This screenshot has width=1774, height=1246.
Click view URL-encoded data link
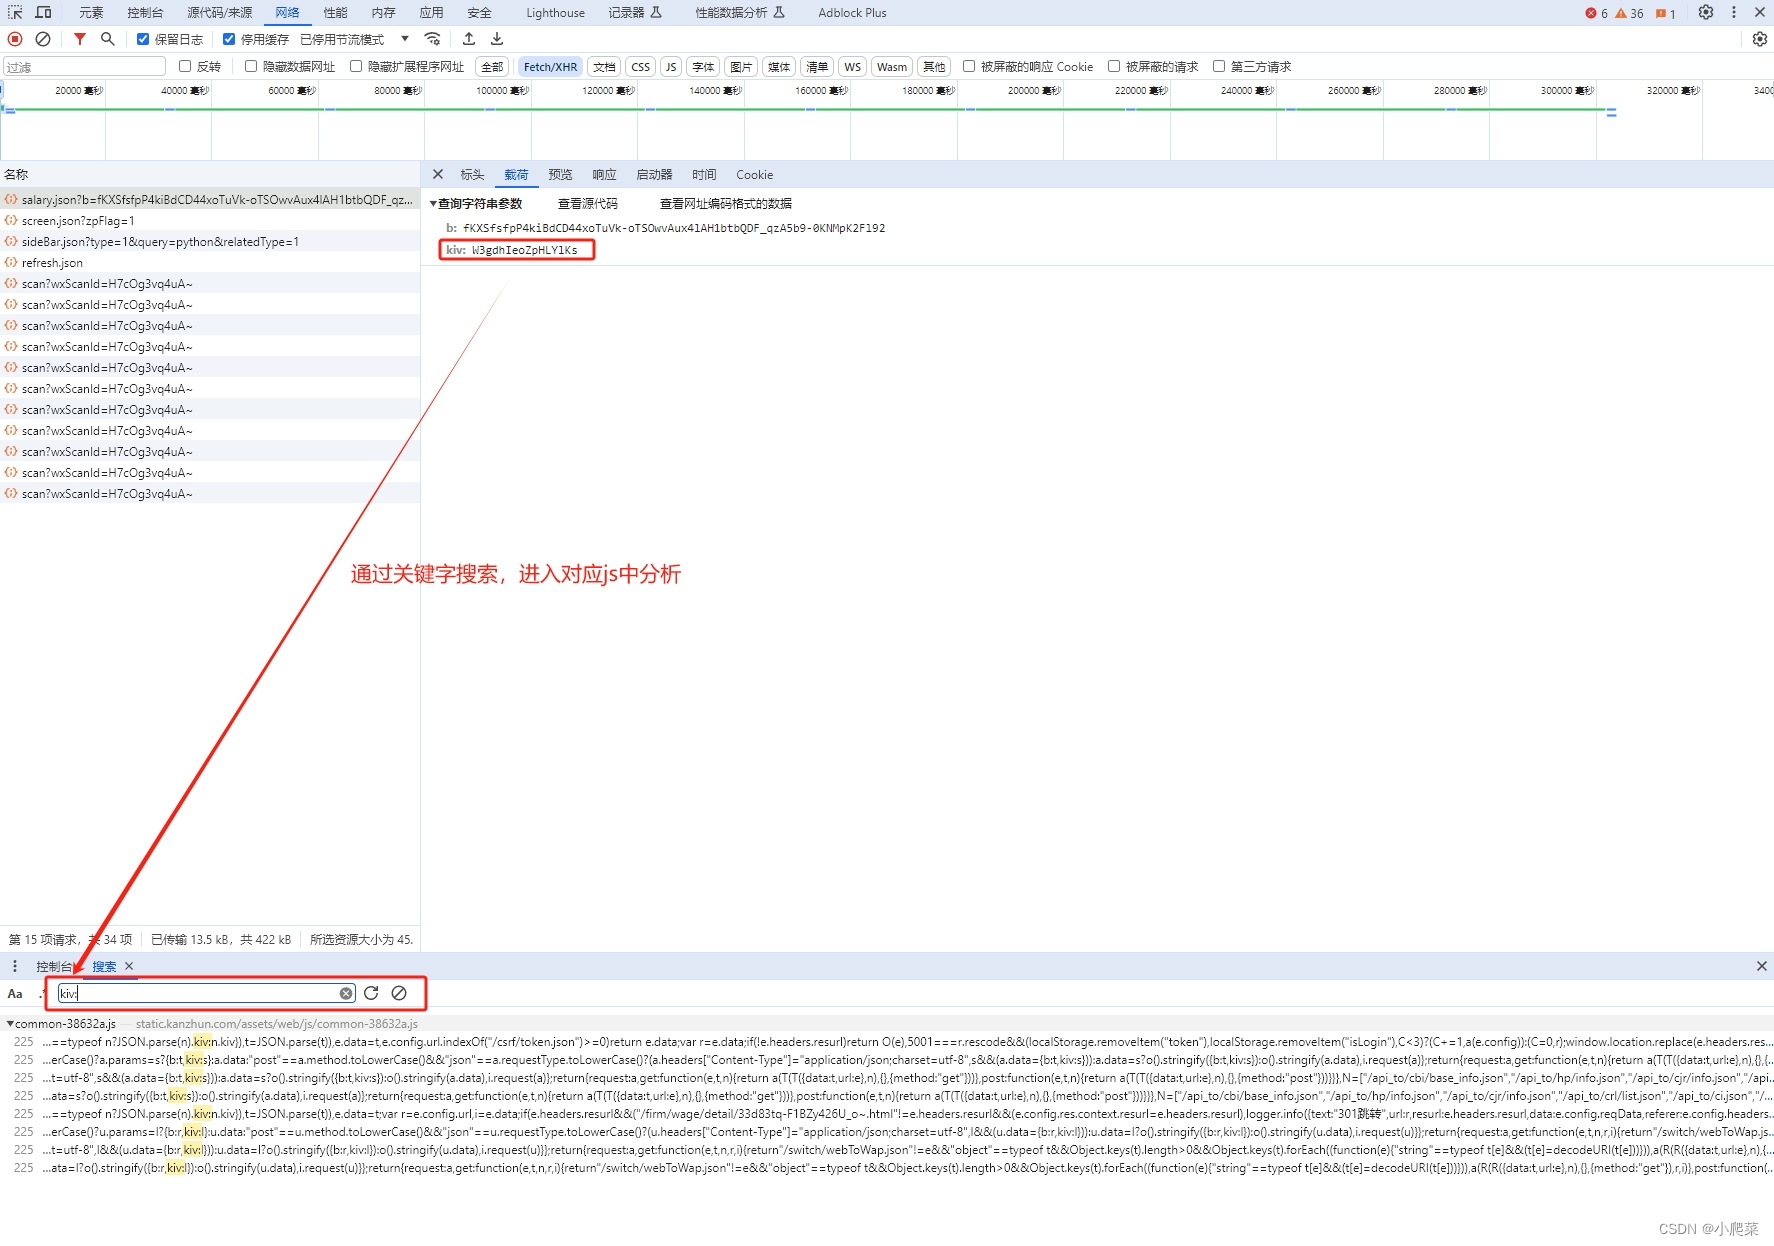pos(725,203)
